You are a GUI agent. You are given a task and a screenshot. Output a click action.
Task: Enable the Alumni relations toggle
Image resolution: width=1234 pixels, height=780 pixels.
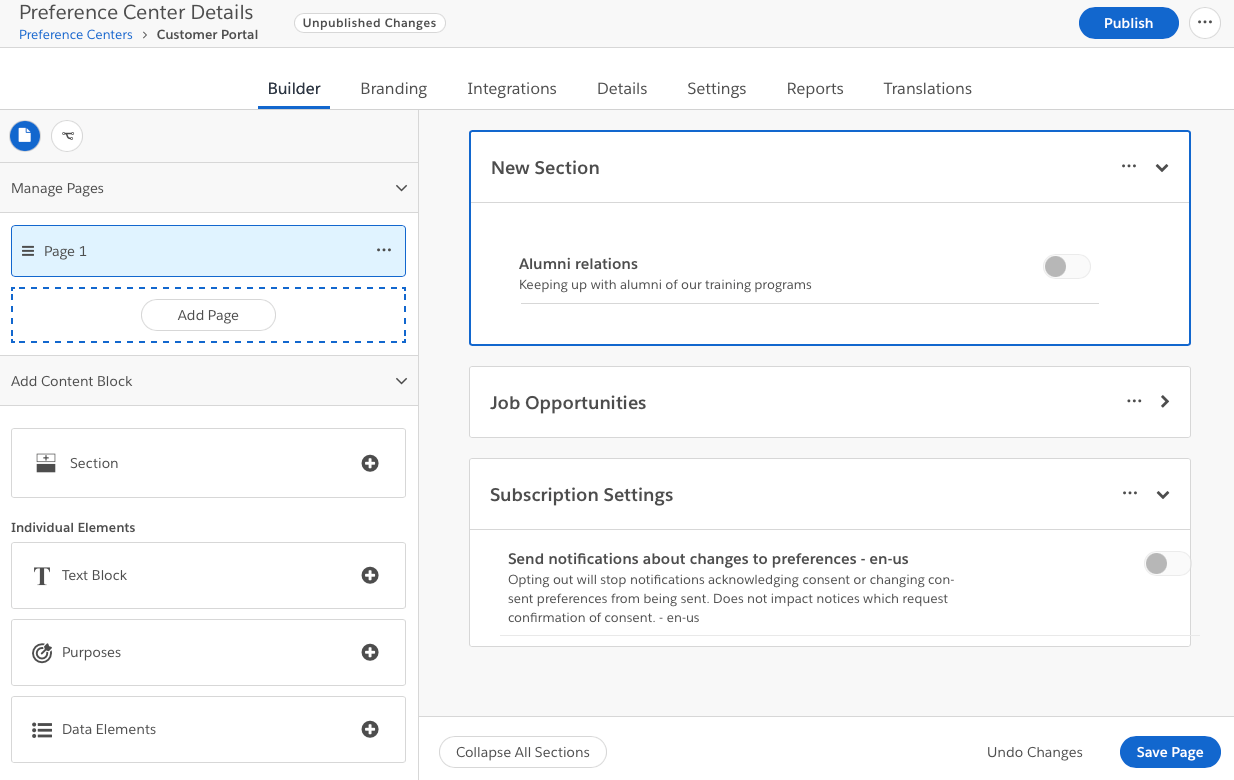[1066, 266]
